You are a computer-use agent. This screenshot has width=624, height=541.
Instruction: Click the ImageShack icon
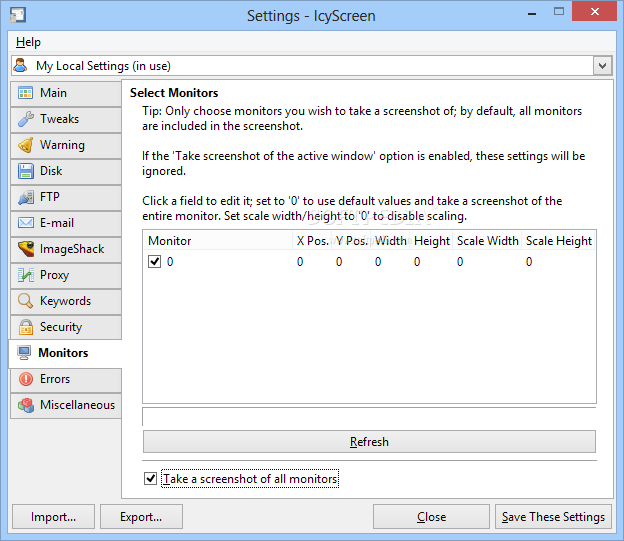coord(25,249)
